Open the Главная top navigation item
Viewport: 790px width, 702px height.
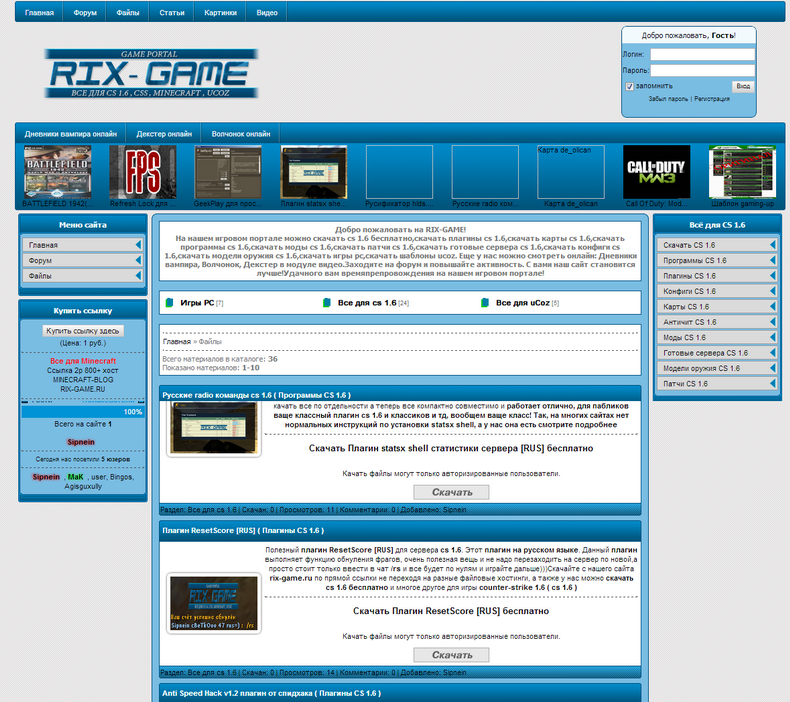click(39, 13)
